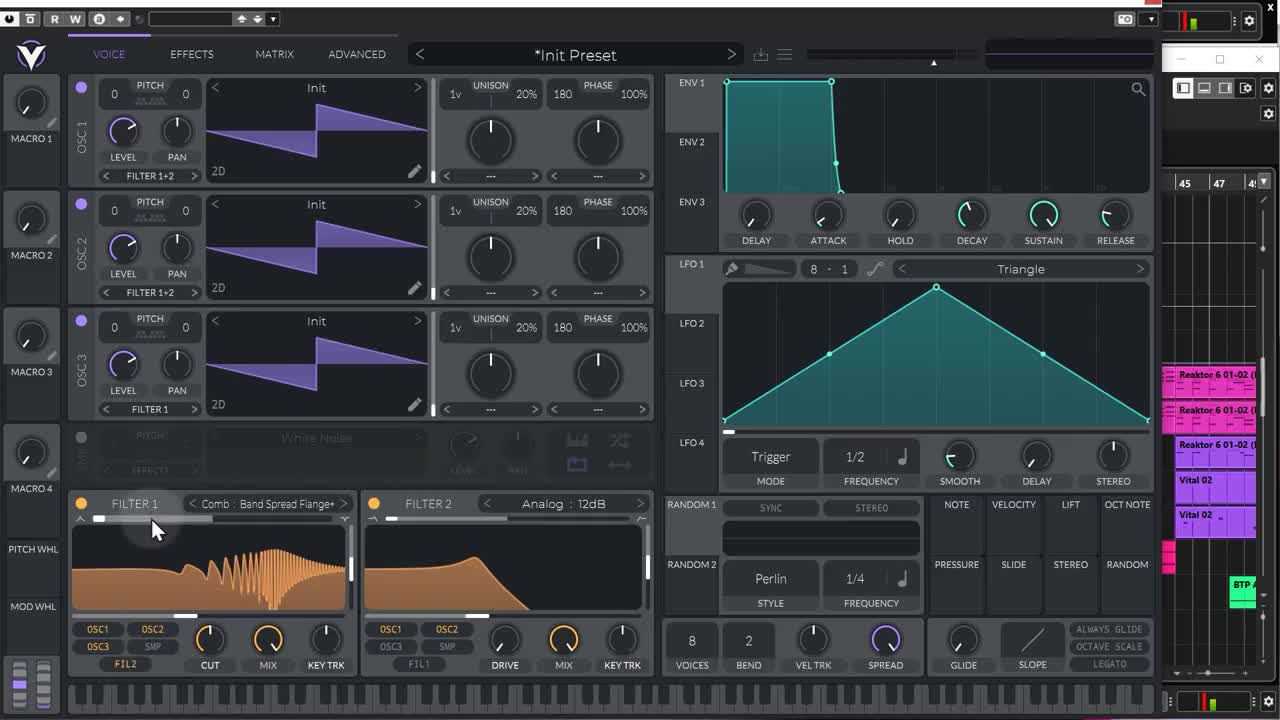Disable oscillator 2 power toggle
The image size is (1280, 720).
81,204
